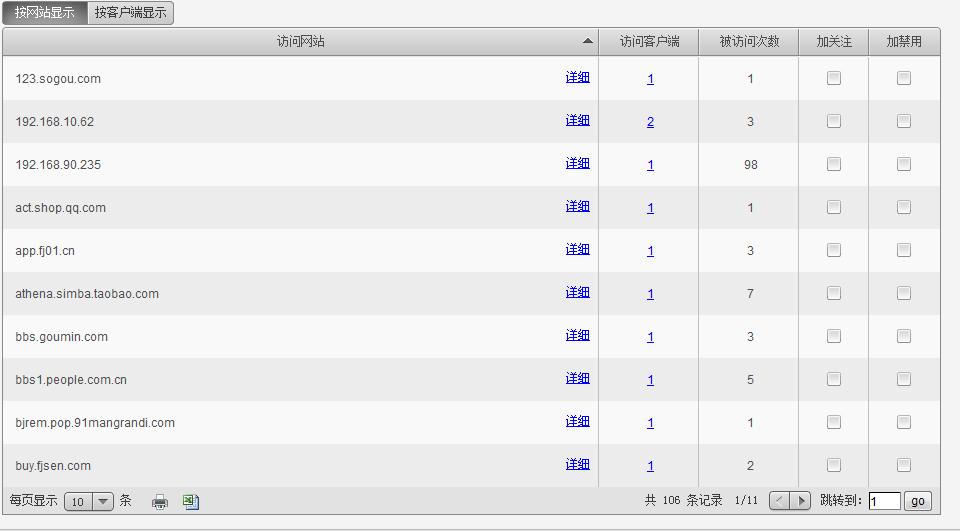
Task: Check 加禁用 for 123.sogou.com
Action: click(904, 78)
